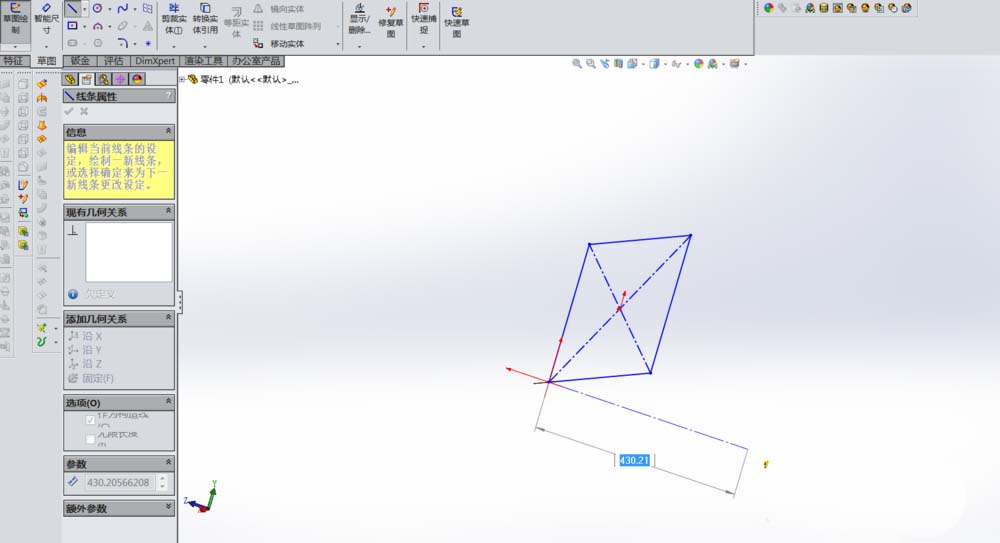Switch to the 钣金 tab
Viewport: 1000px width, 543px height.
(80, 61)
